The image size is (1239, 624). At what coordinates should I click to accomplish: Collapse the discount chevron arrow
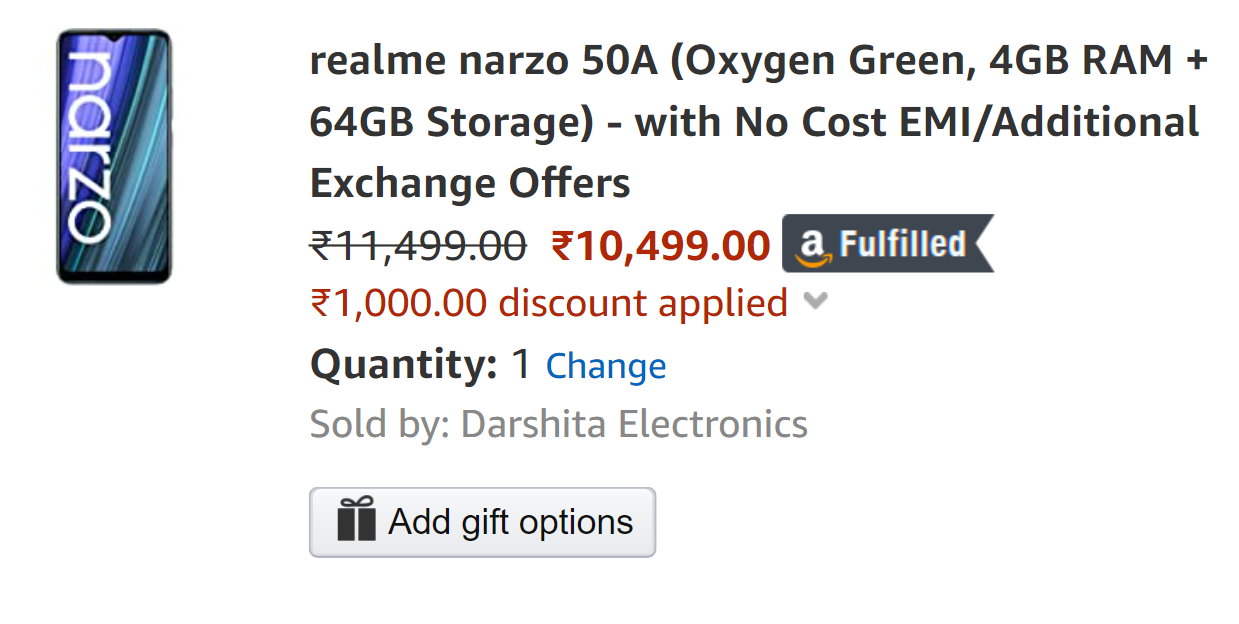(815, 301)
